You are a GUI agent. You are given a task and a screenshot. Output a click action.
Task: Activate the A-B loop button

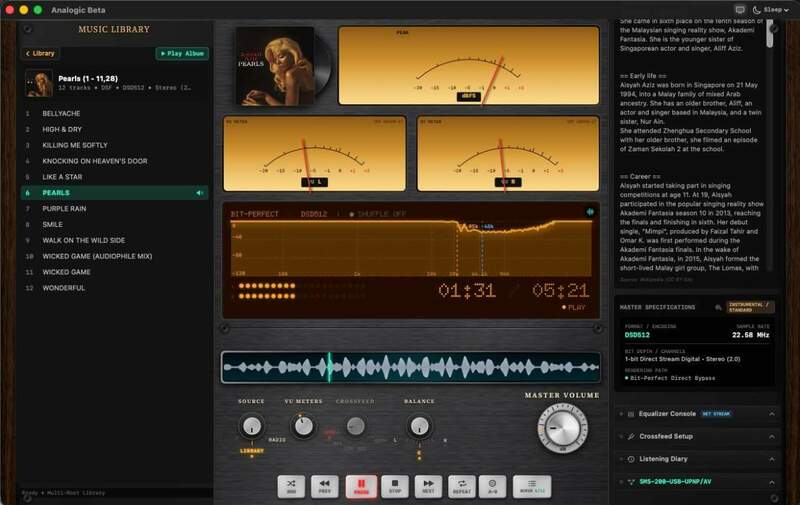[492, 486]
